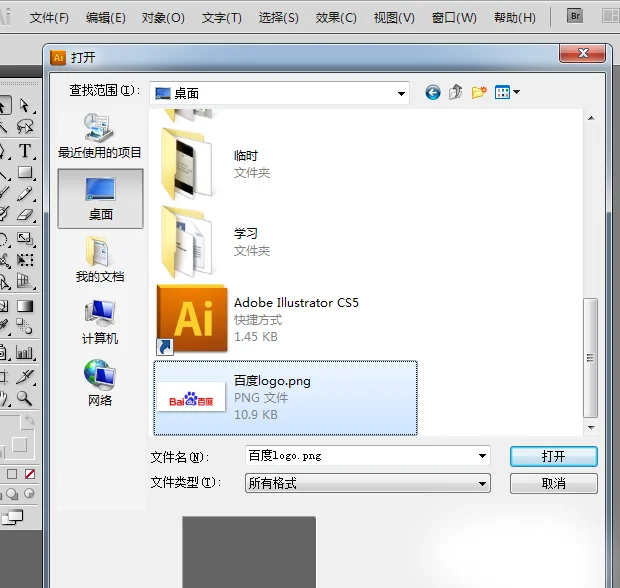Create a new folder in the dialog
The width and height of the screenshot is (620, 588).
[479, 92]
